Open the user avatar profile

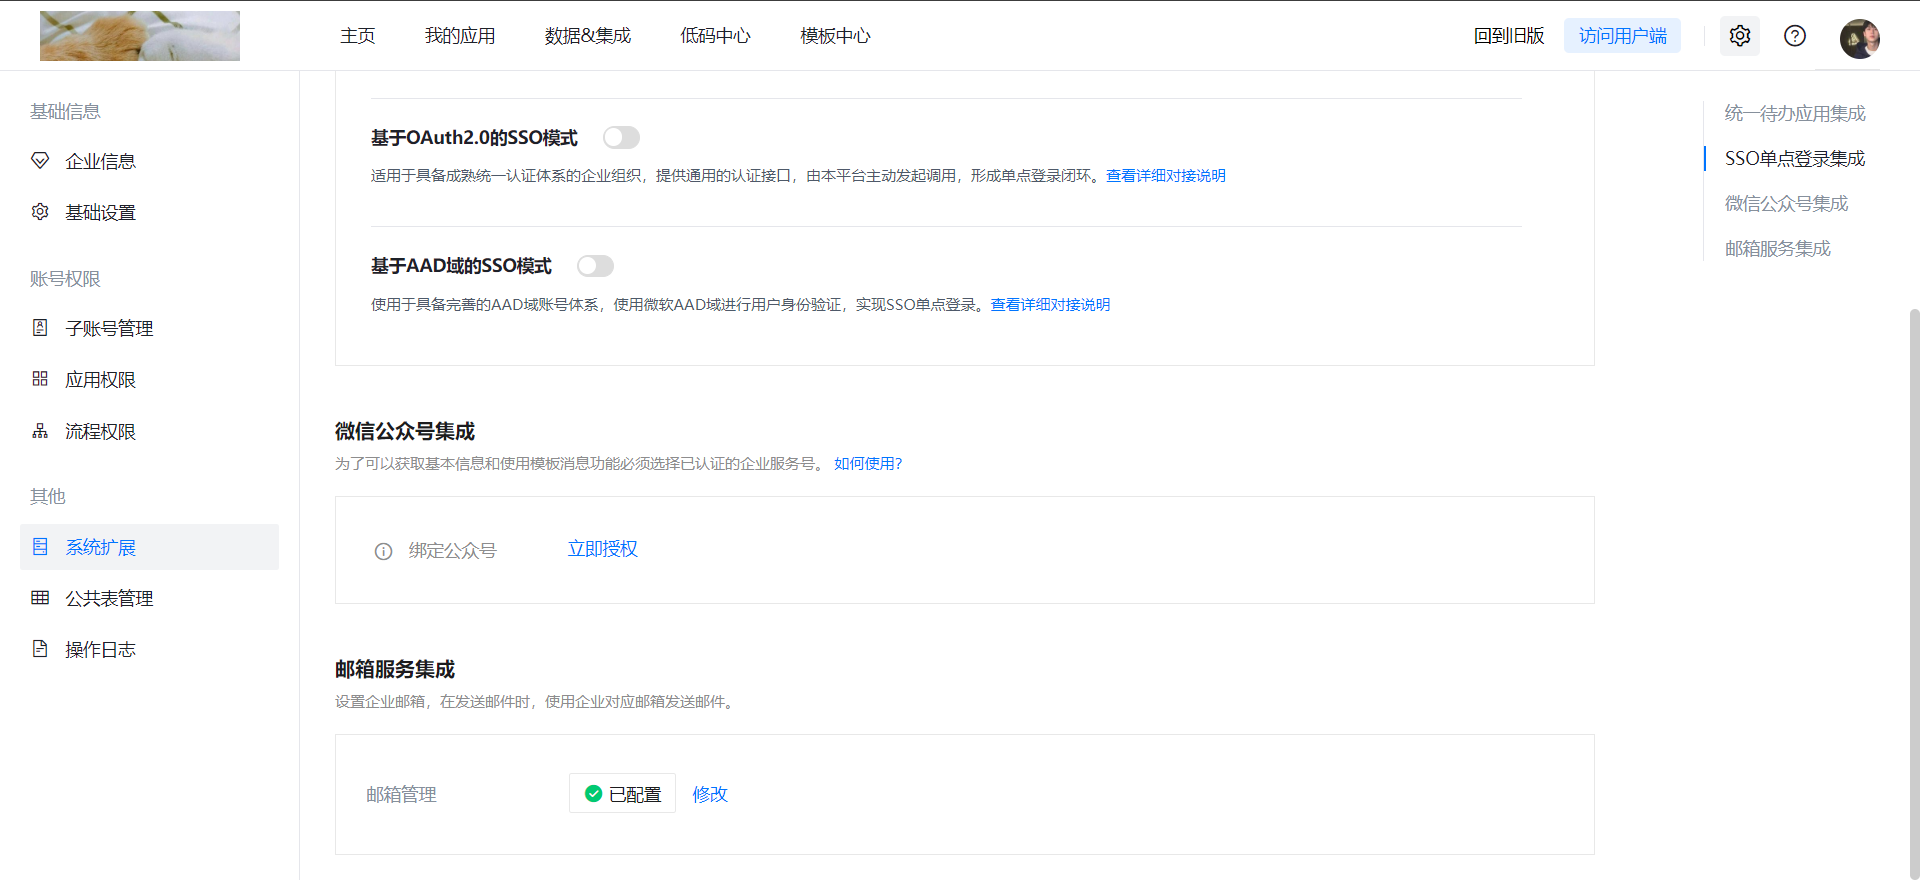(x=1859, y=38)
